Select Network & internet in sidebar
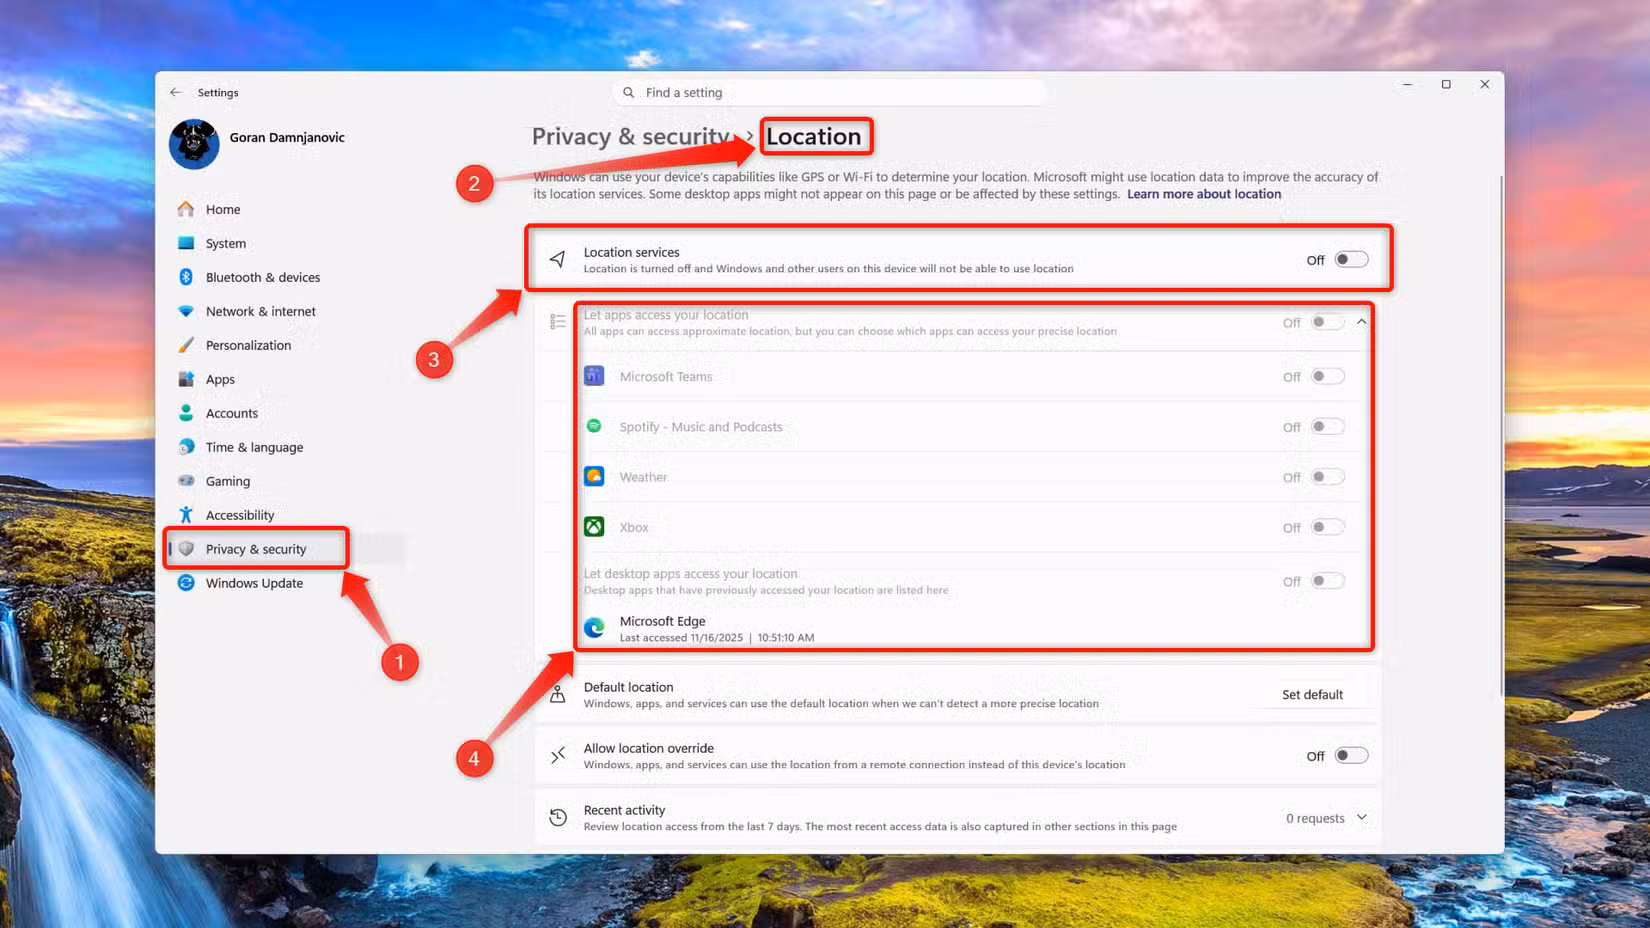The height and width of the screenshot is (928, 1650). click(x=260, y=311)
